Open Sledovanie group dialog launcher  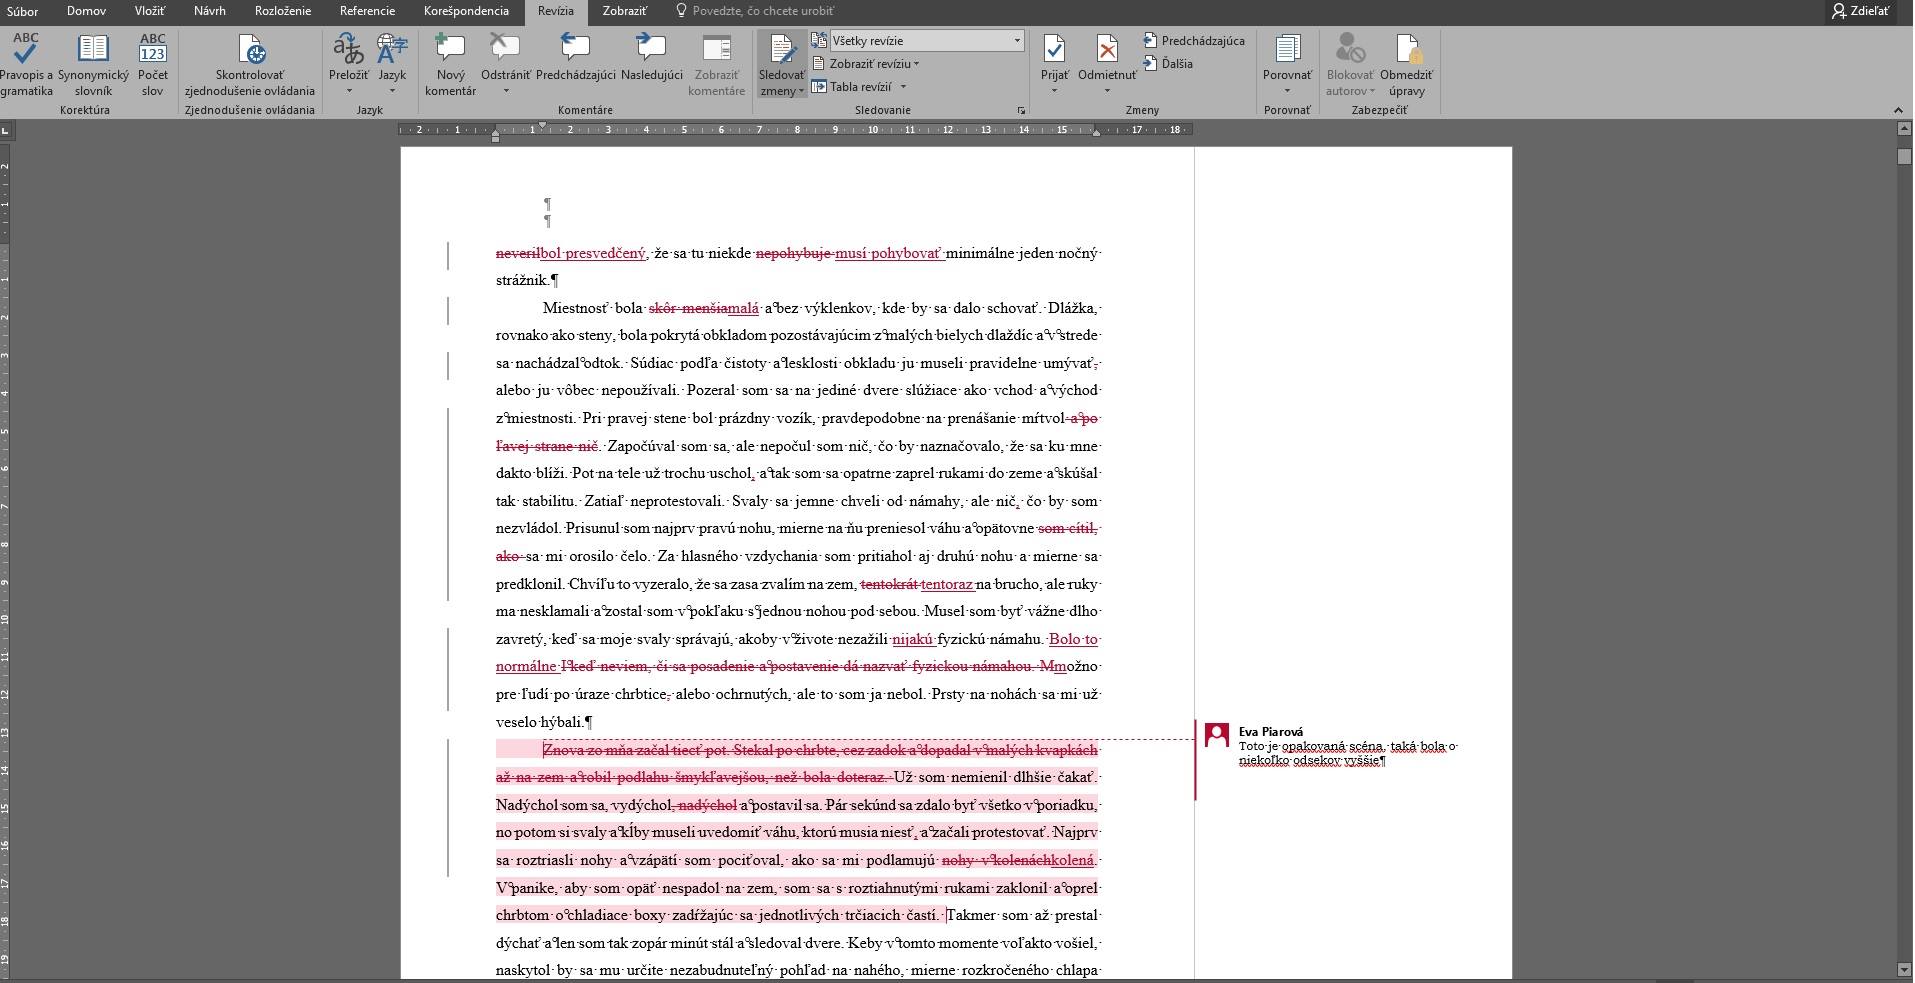click(x=1021, y=110)
